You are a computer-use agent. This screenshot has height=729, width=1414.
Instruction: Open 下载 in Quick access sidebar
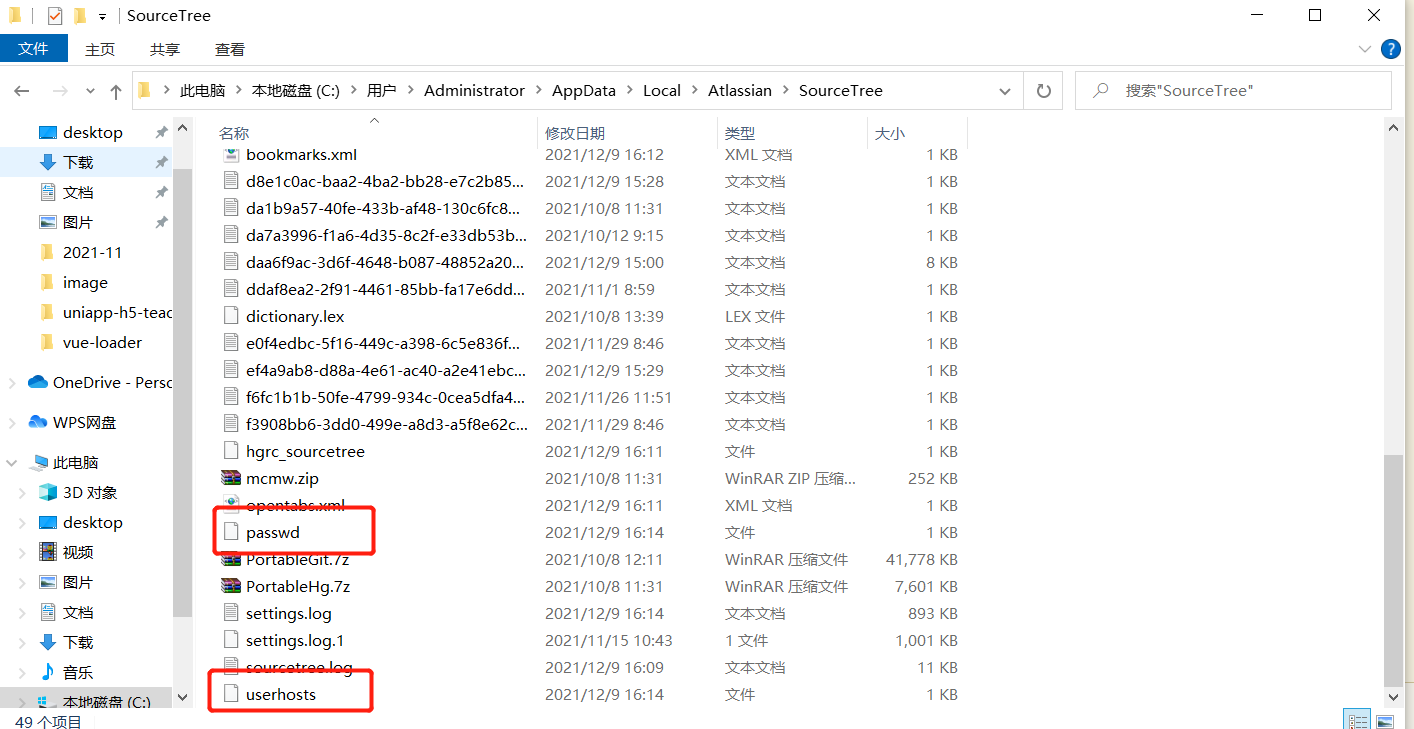[78, 163]
